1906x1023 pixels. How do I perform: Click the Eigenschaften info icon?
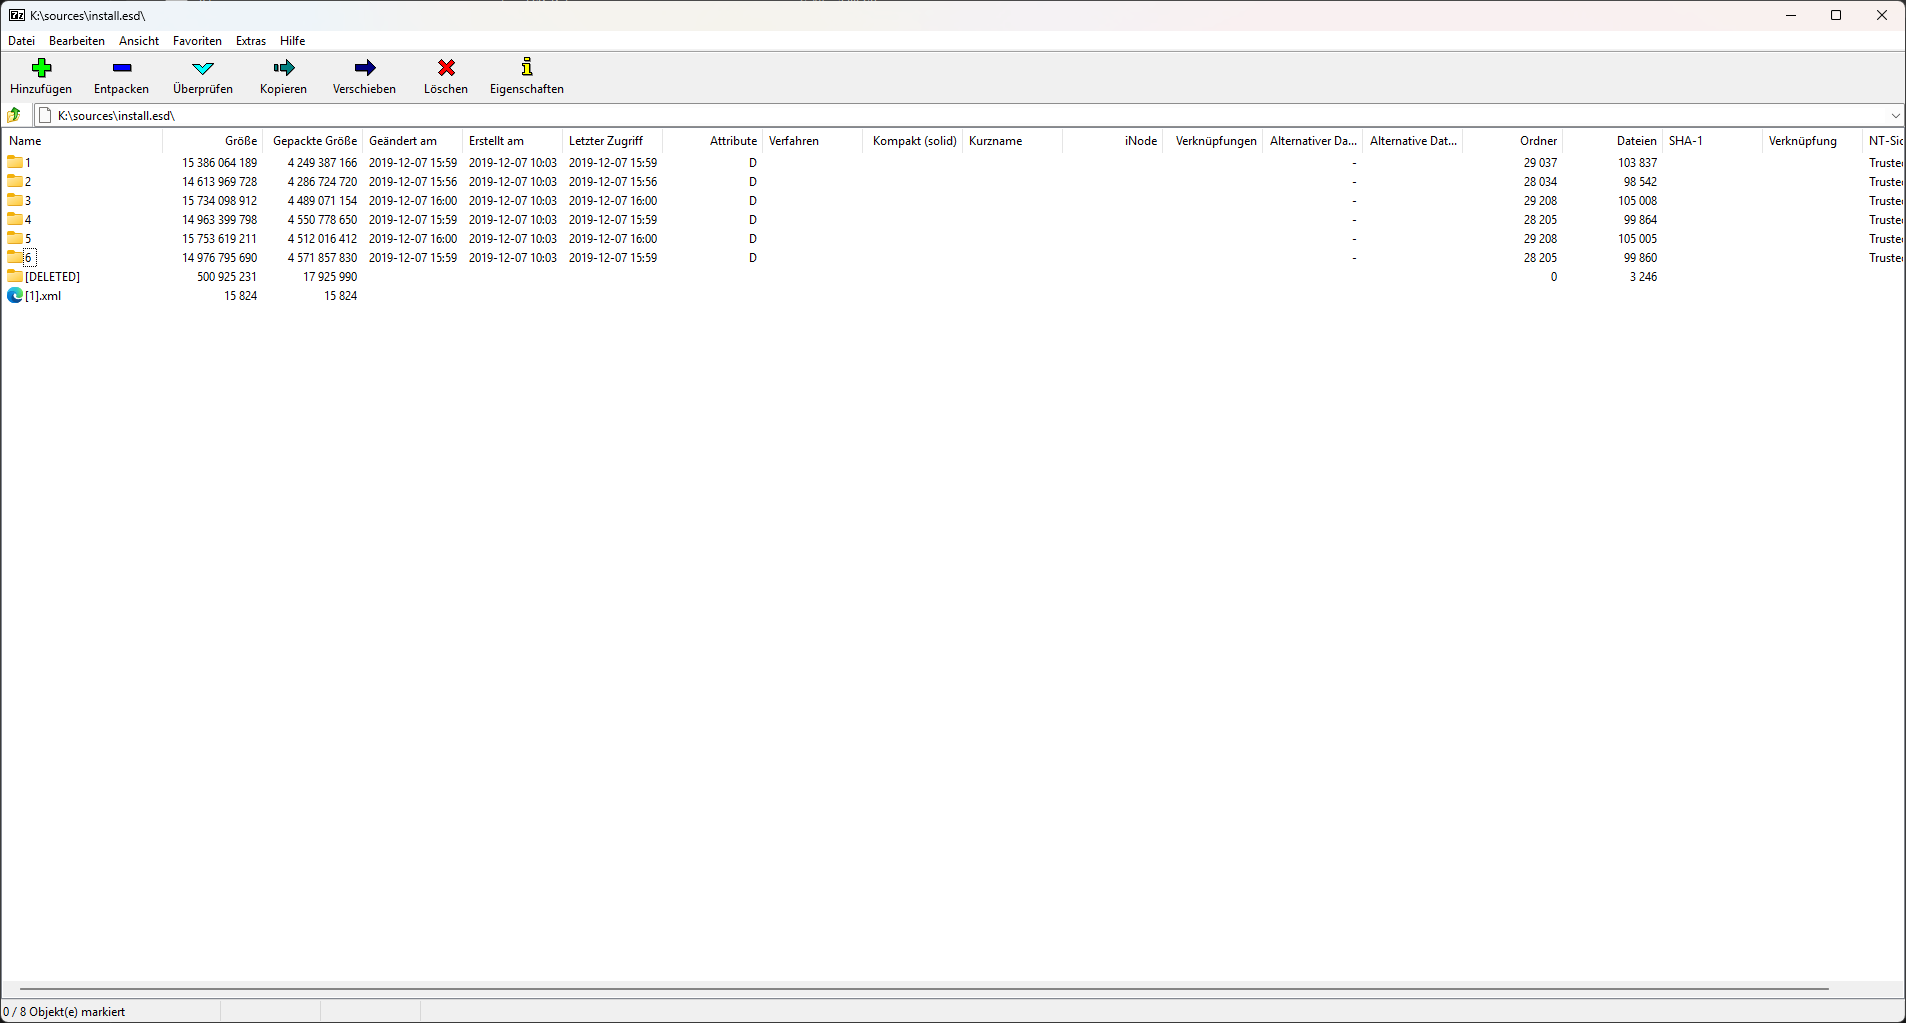coord(527,67)
